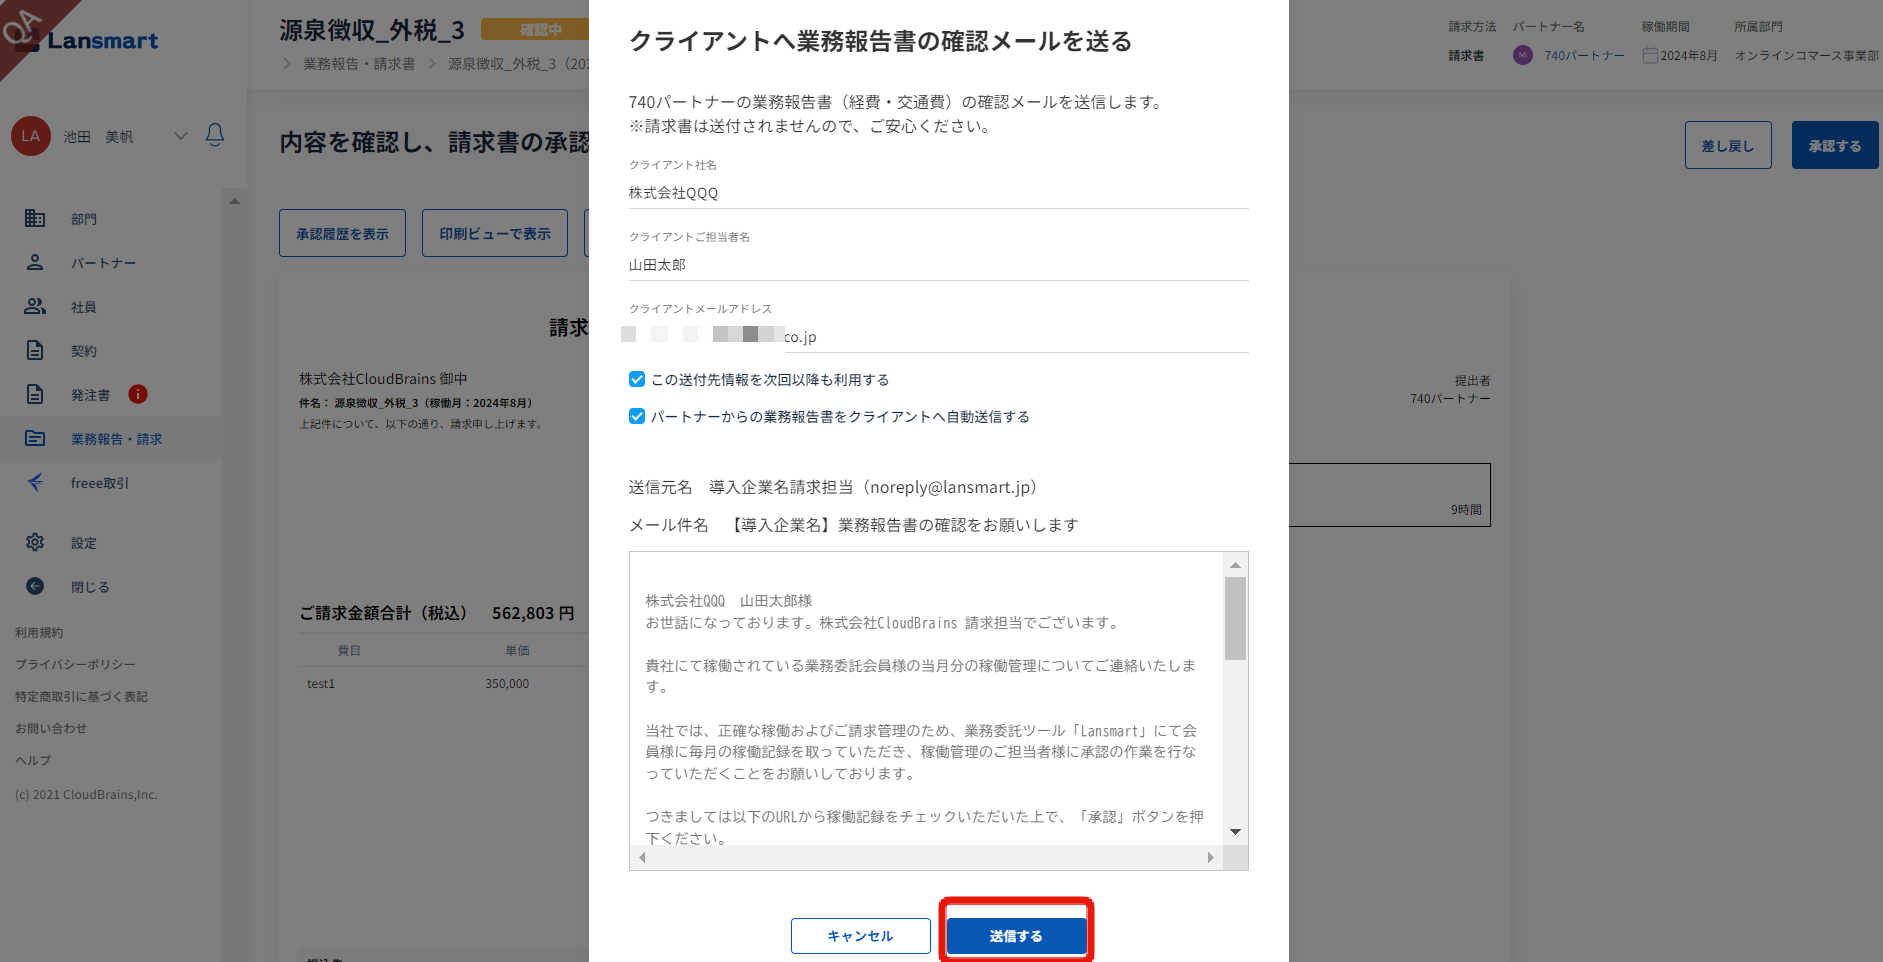
Task: Click the Lansmart logo
Action: click(88, 41)
